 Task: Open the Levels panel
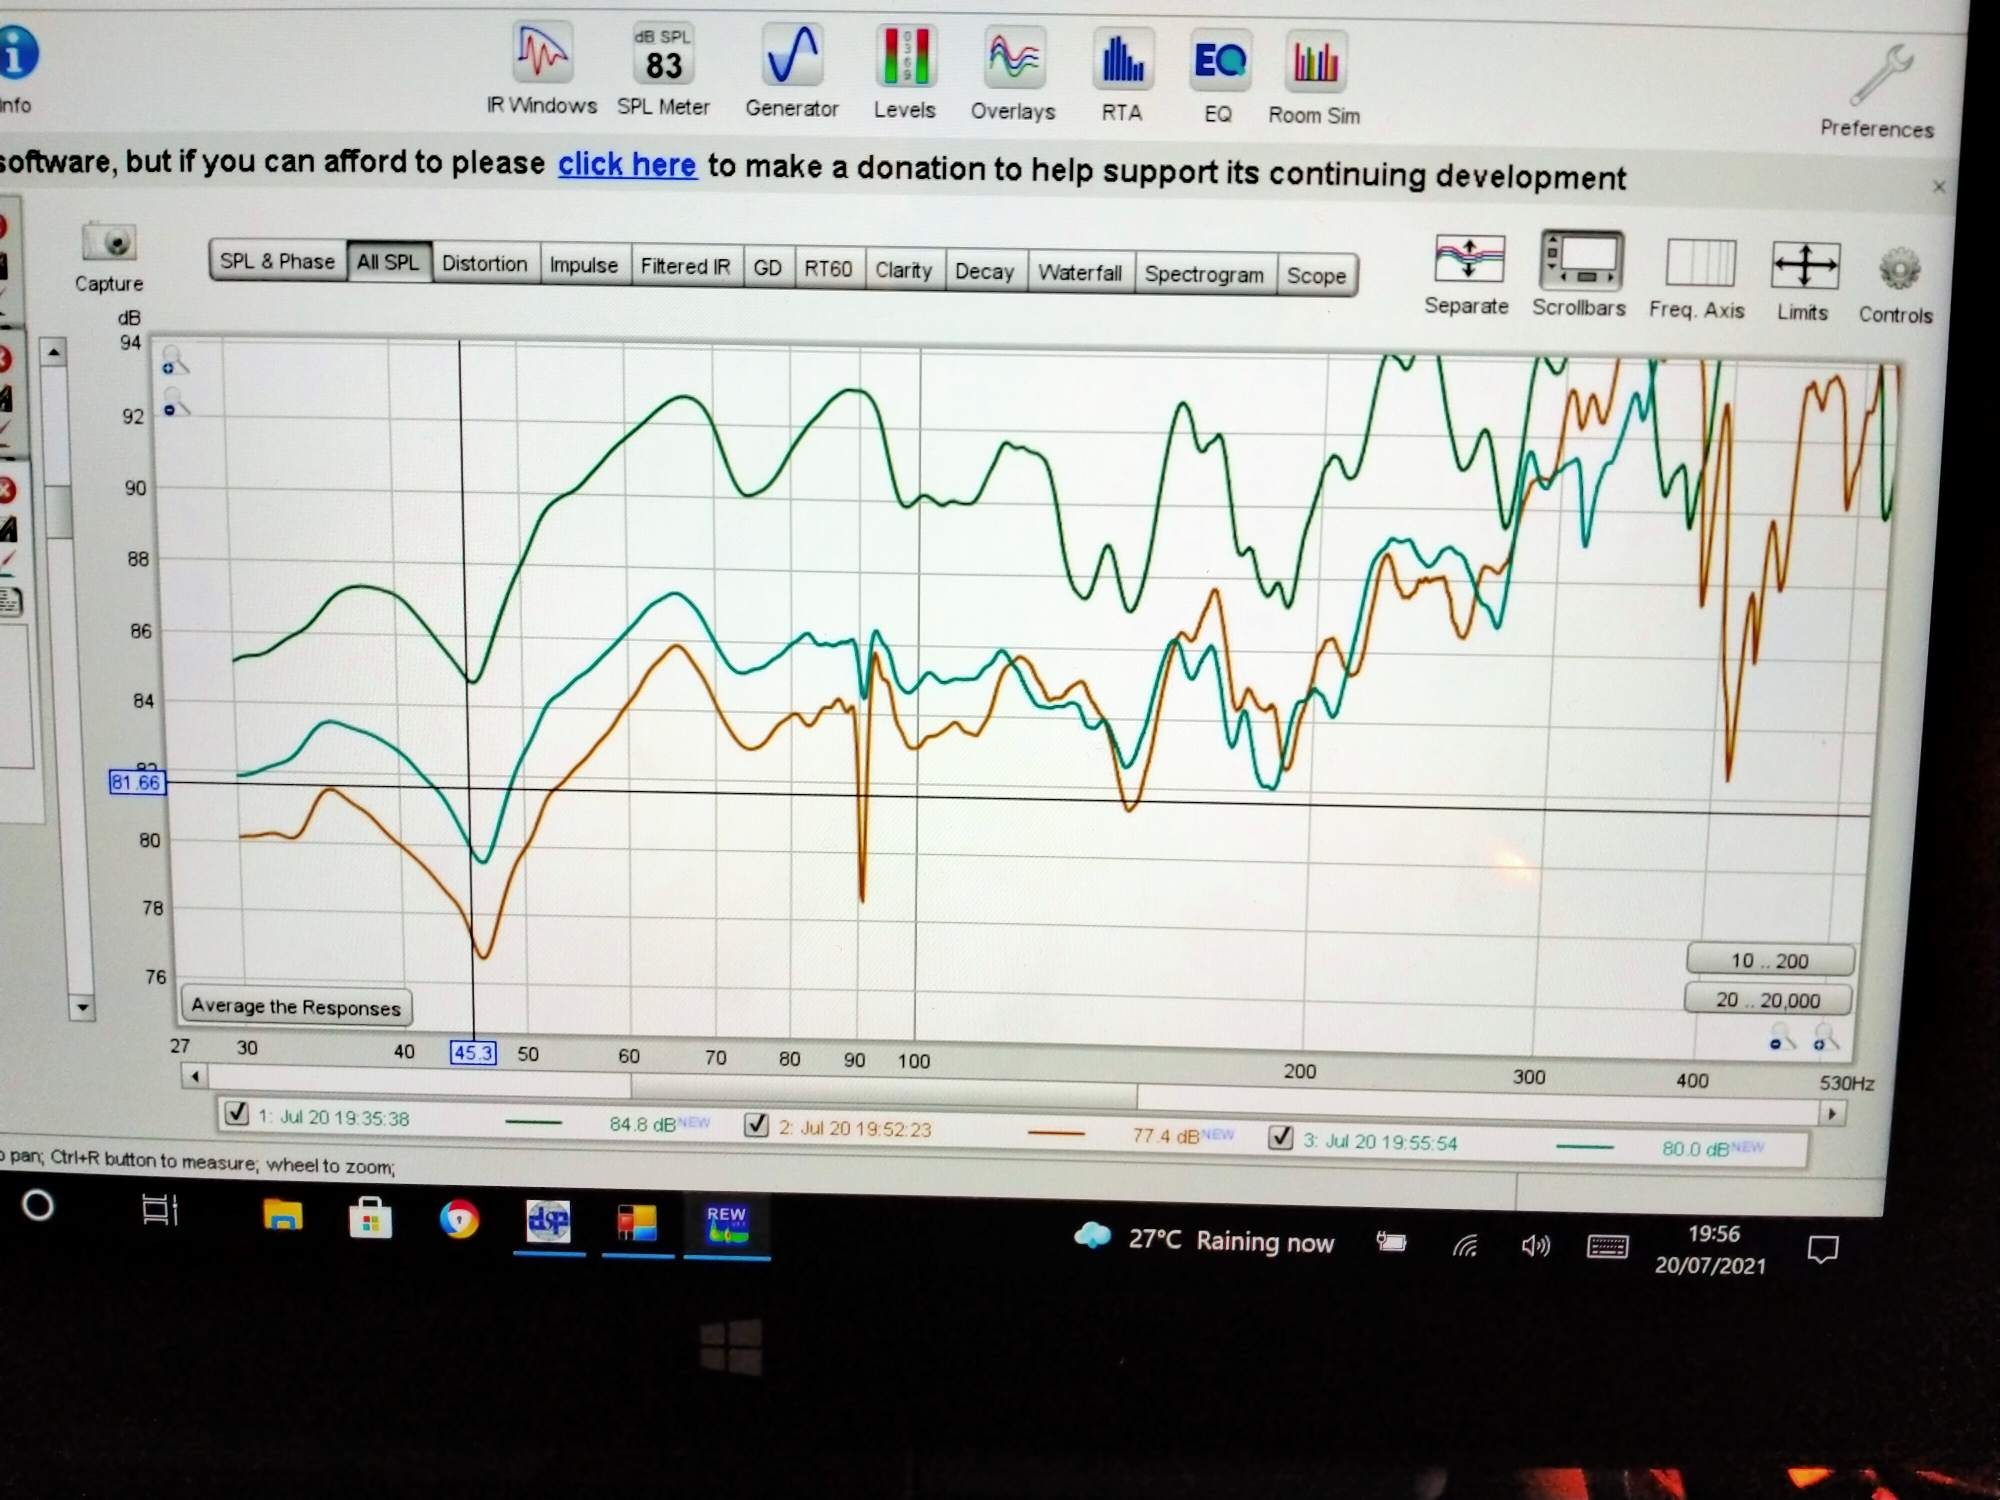904,73
